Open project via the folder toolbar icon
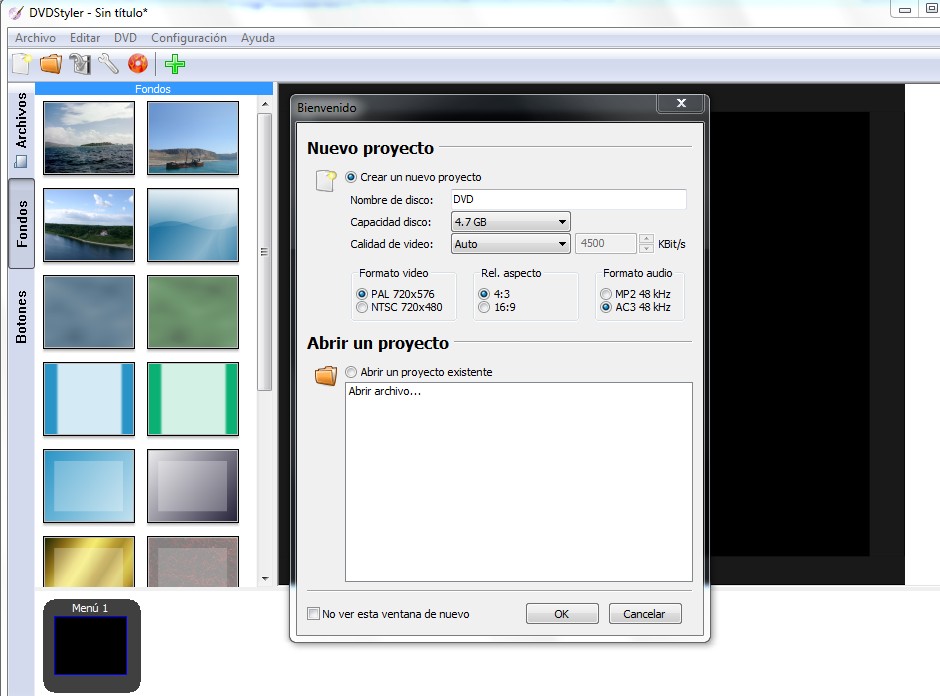This screenshot has height=696, width=940. click(x=51, y=64)
